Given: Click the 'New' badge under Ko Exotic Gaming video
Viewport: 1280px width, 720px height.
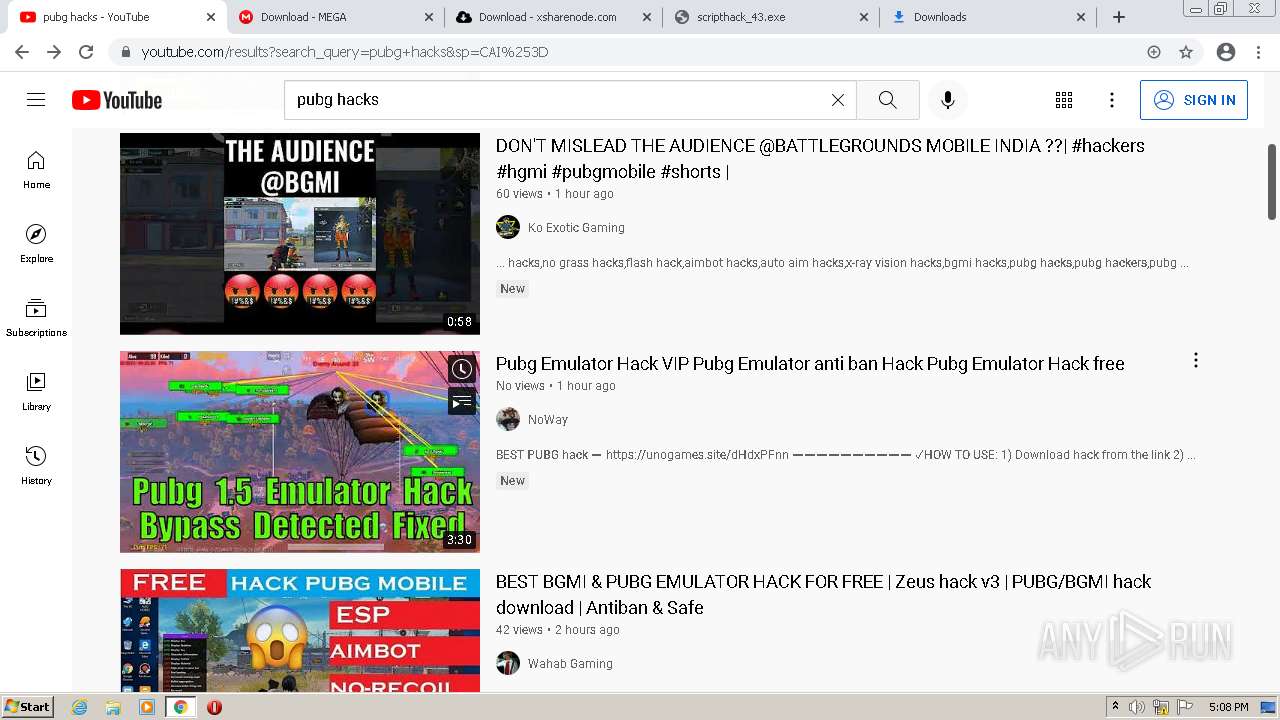Looking at the screenshot, I should point(512,288).
